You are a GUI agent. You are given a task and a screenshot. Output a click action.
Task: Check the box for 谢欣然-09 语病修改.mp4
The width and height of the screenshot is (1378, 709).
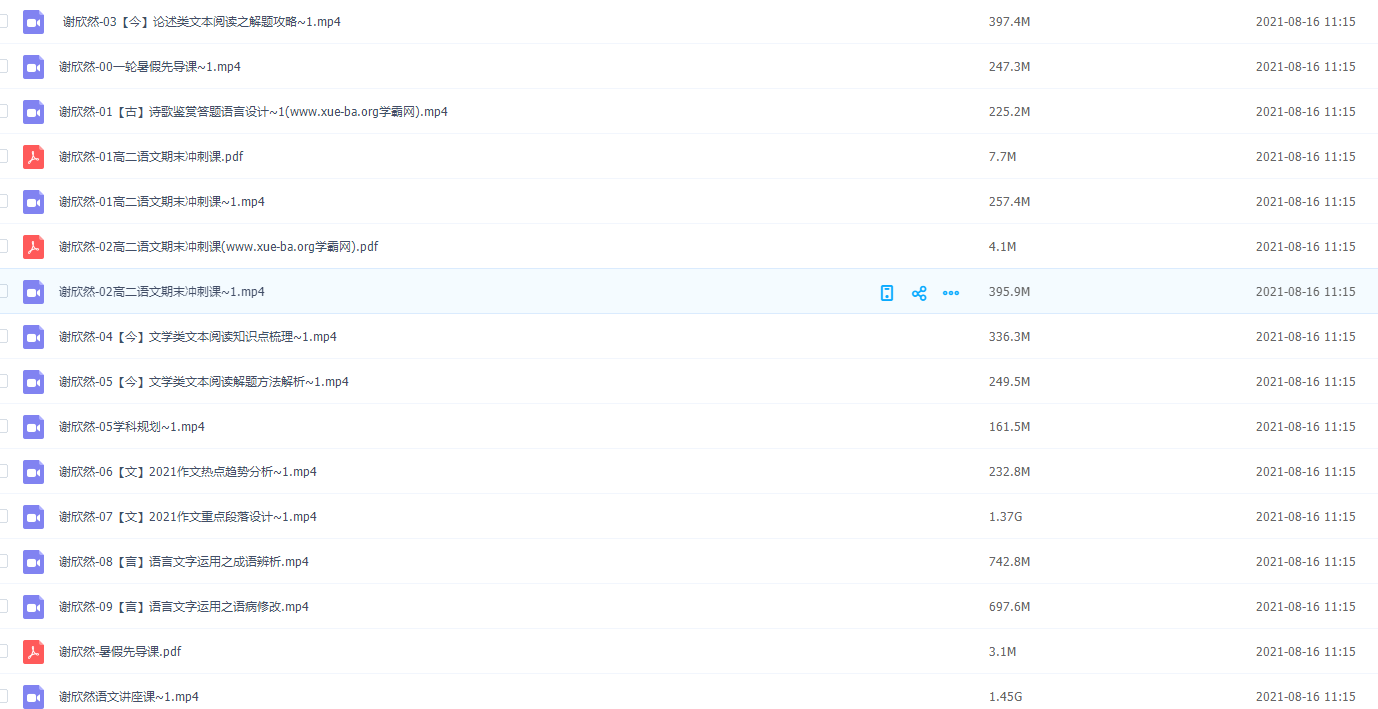[x=3, y=606]
